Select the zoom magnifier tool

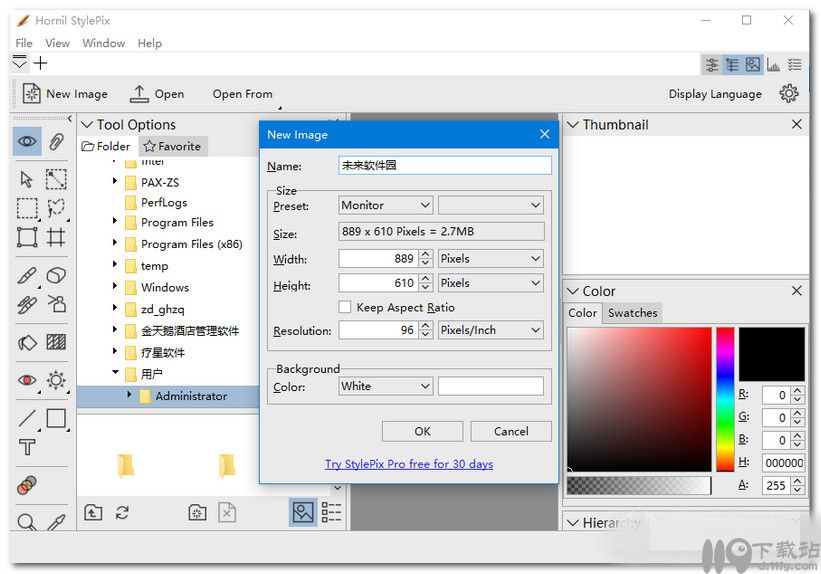(x=26, y=522)
